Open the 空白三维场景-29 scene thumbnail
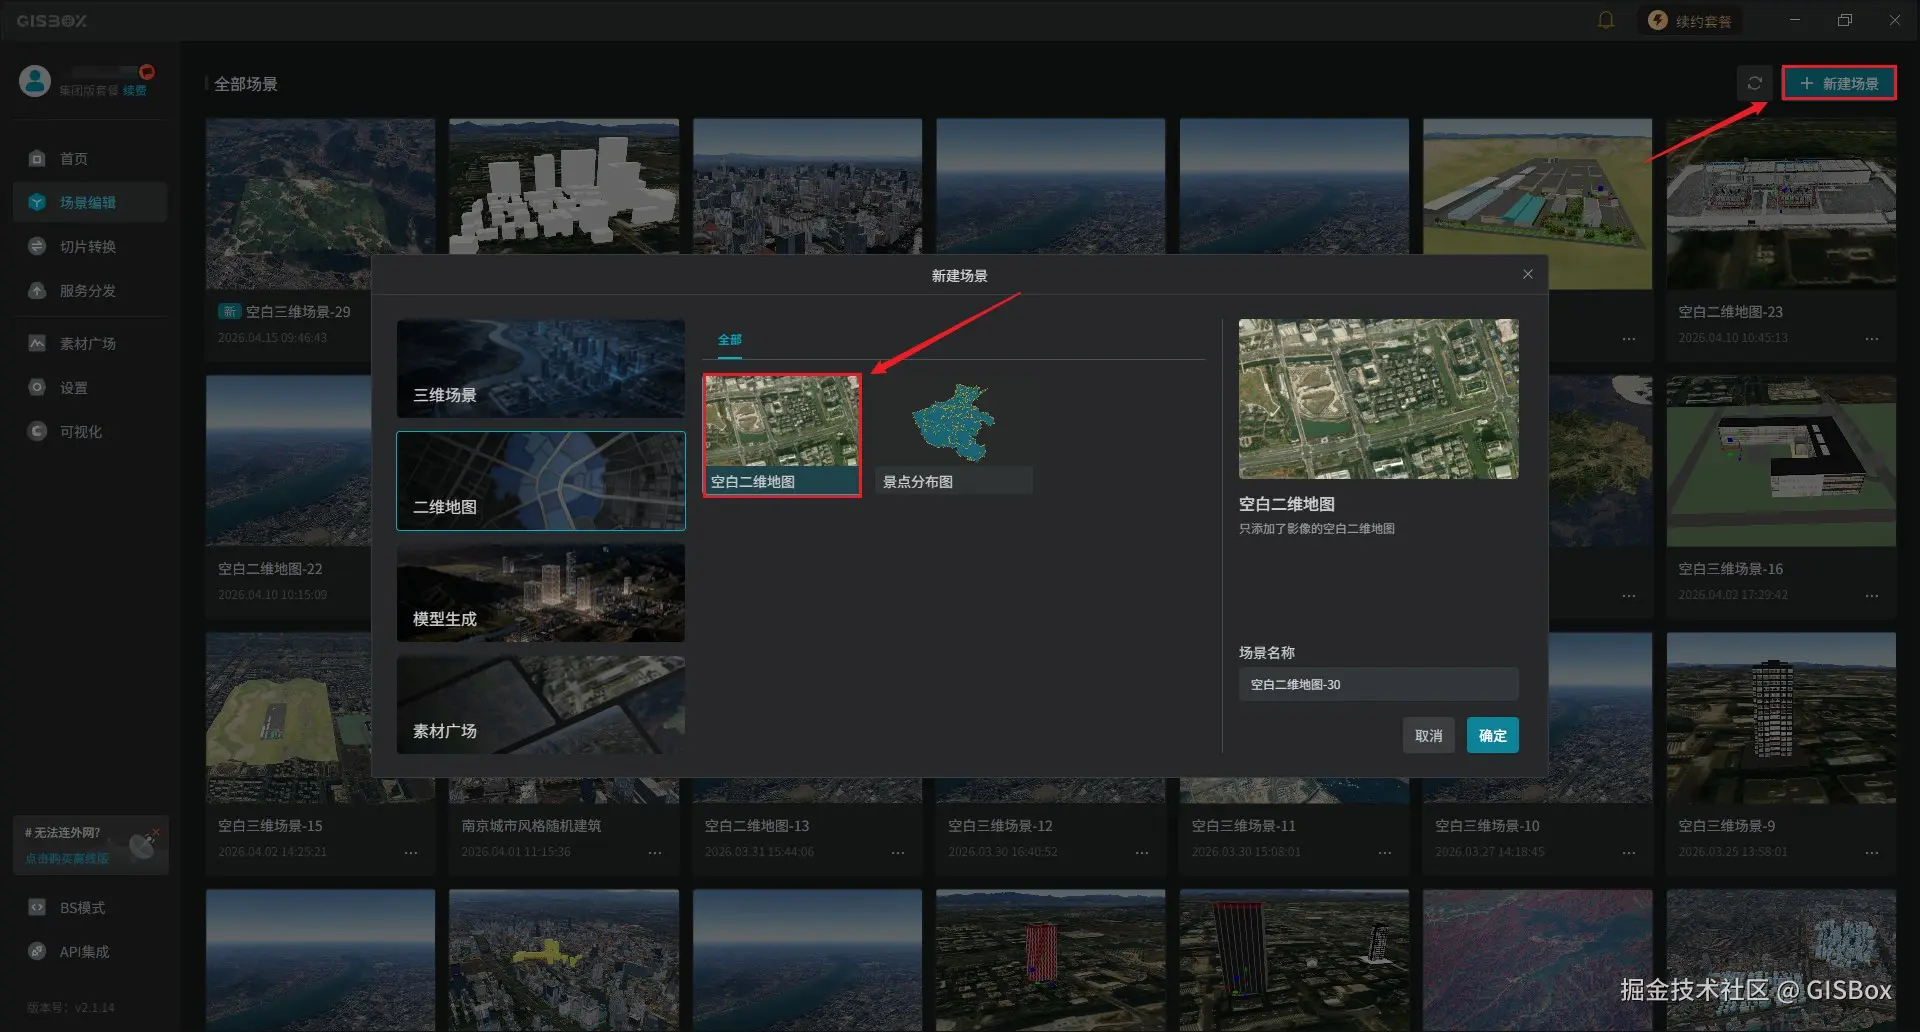 coord(320,204)
